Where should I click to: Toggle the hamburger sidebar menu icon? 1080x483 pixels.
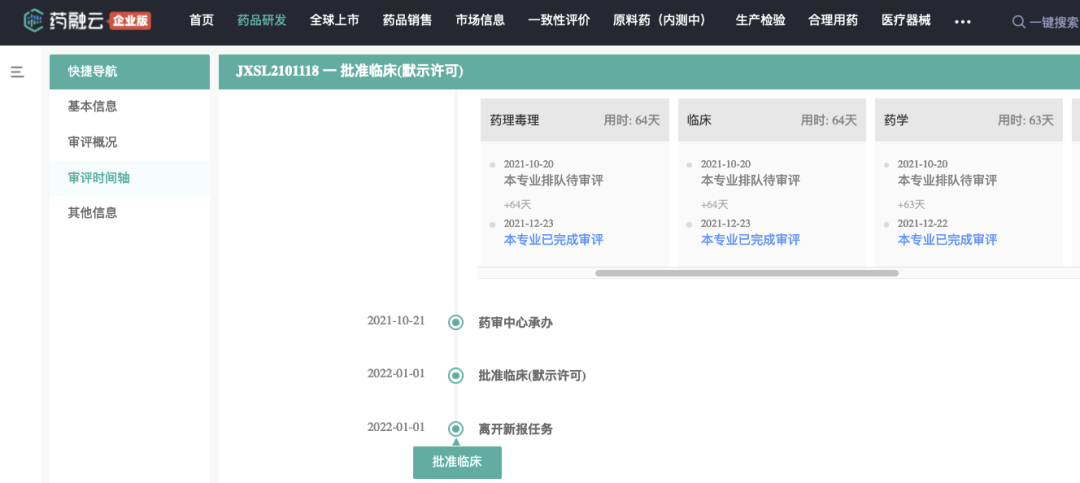[17, 72]
